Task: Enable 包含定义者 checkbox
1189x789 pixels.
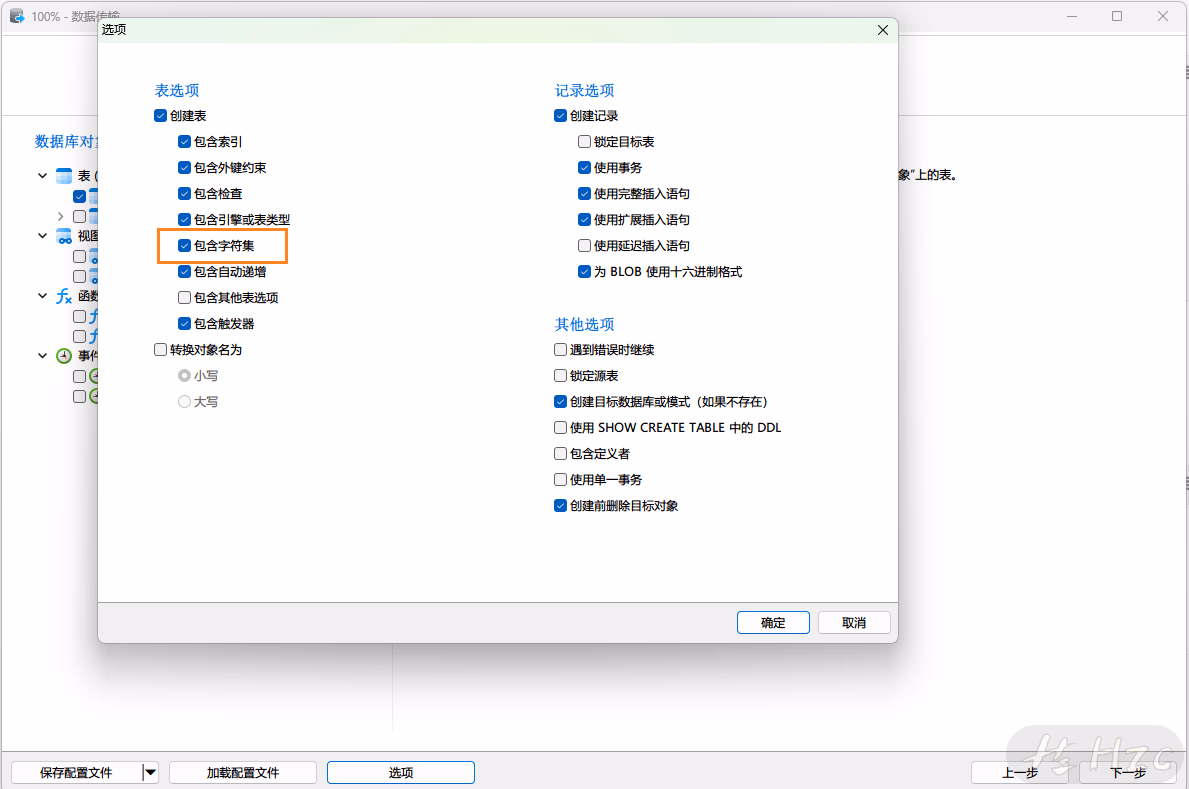Action: click(560, 454)
